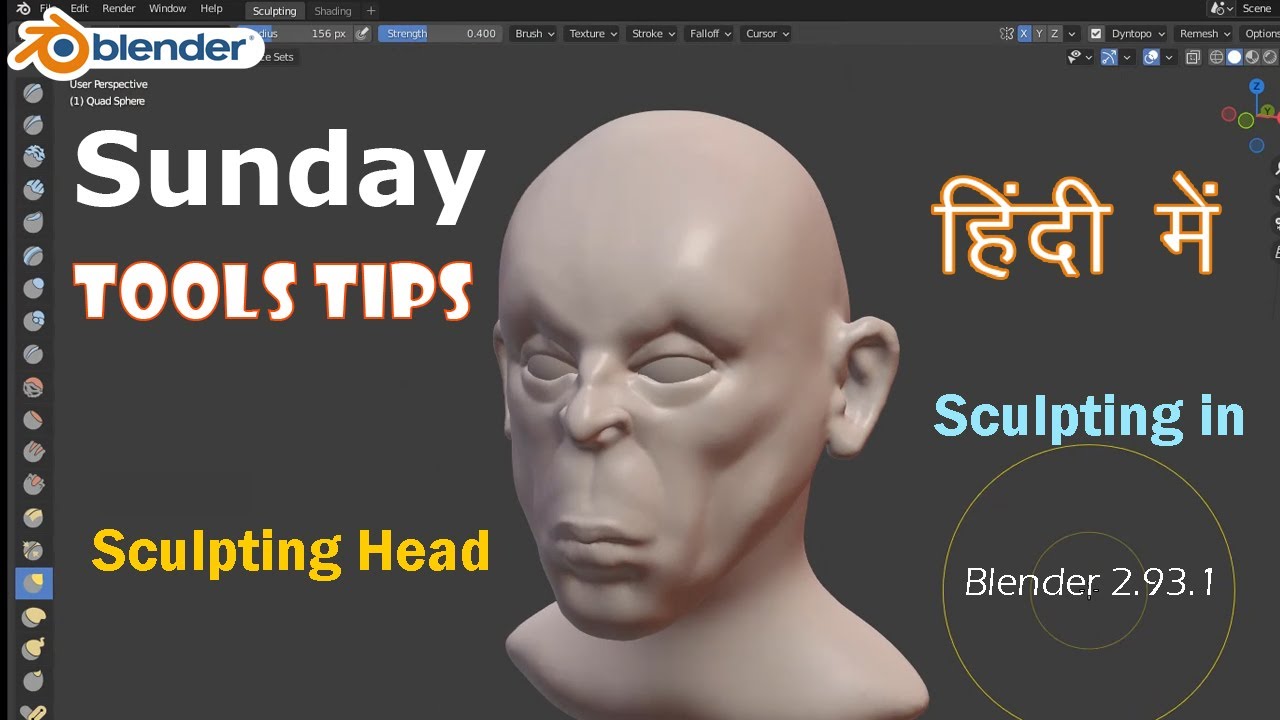Image resolution: width=1280 pixels, height=720 pixels.
Task: Open the Render menu
Action: point(118,8)
